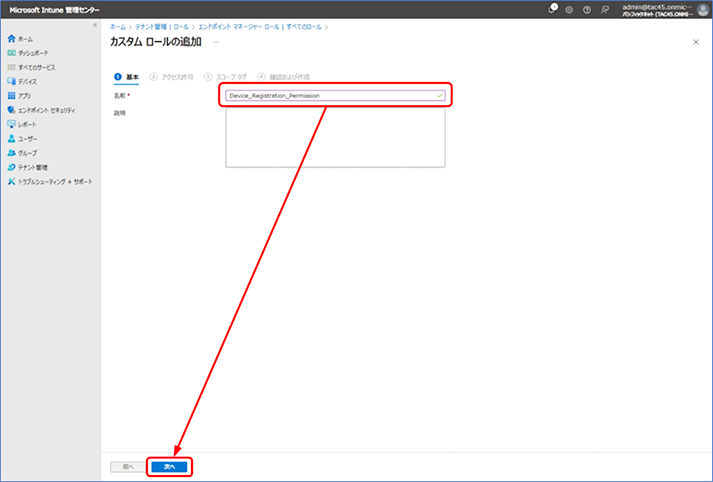Click the デバイス icon in sidebar
The width and height of the screenshot is (713, 482).
click(11, 81)
